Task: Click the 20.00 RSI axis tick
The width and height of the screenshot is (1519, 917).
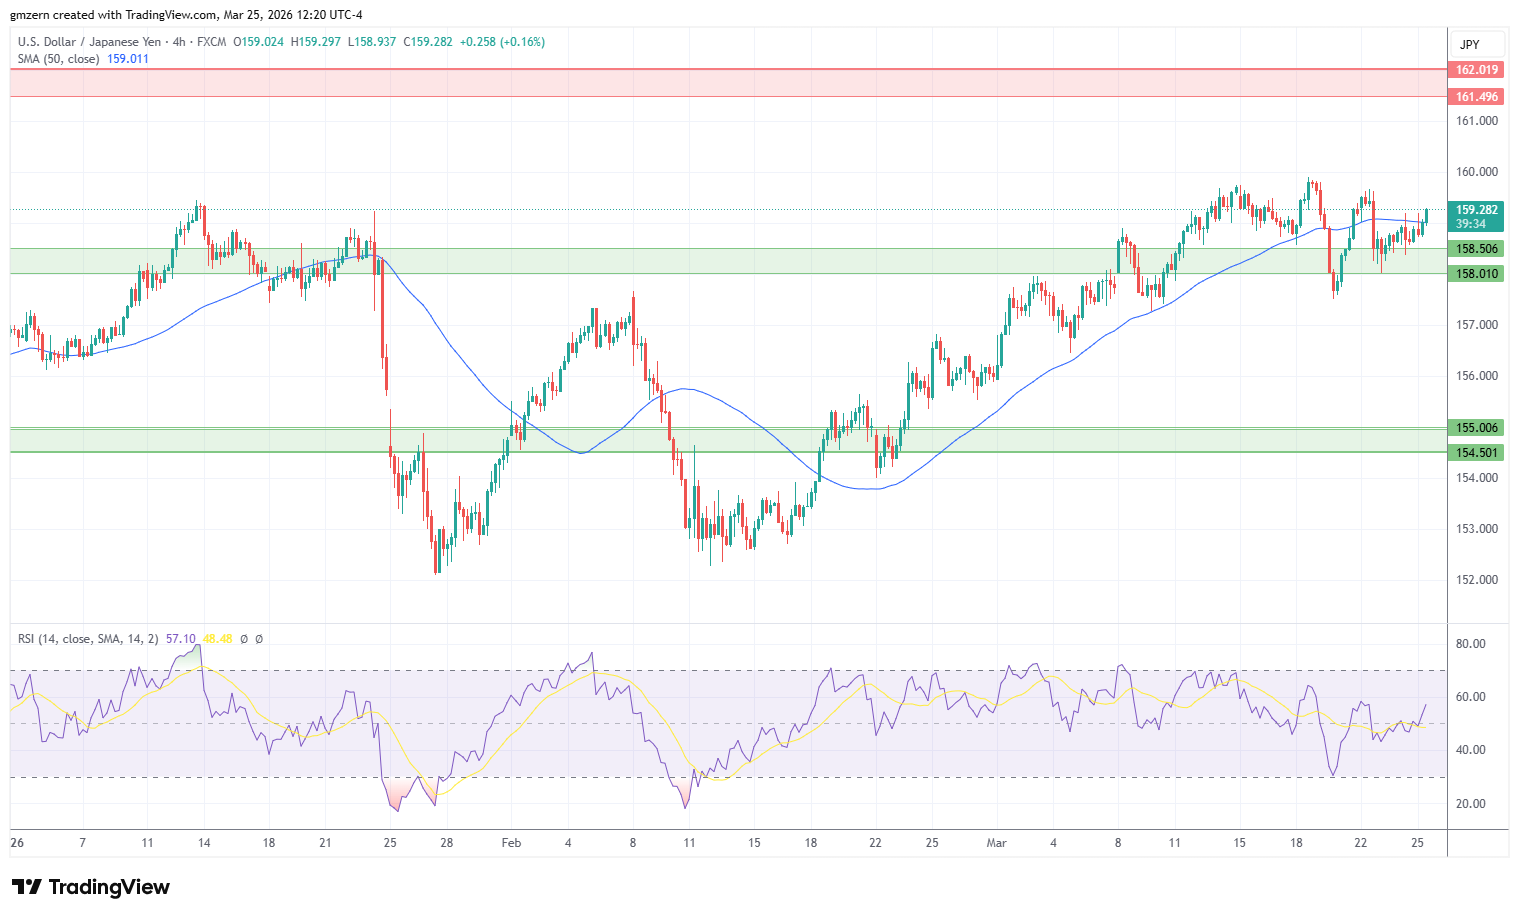Action: click(x=1471, y=804)
